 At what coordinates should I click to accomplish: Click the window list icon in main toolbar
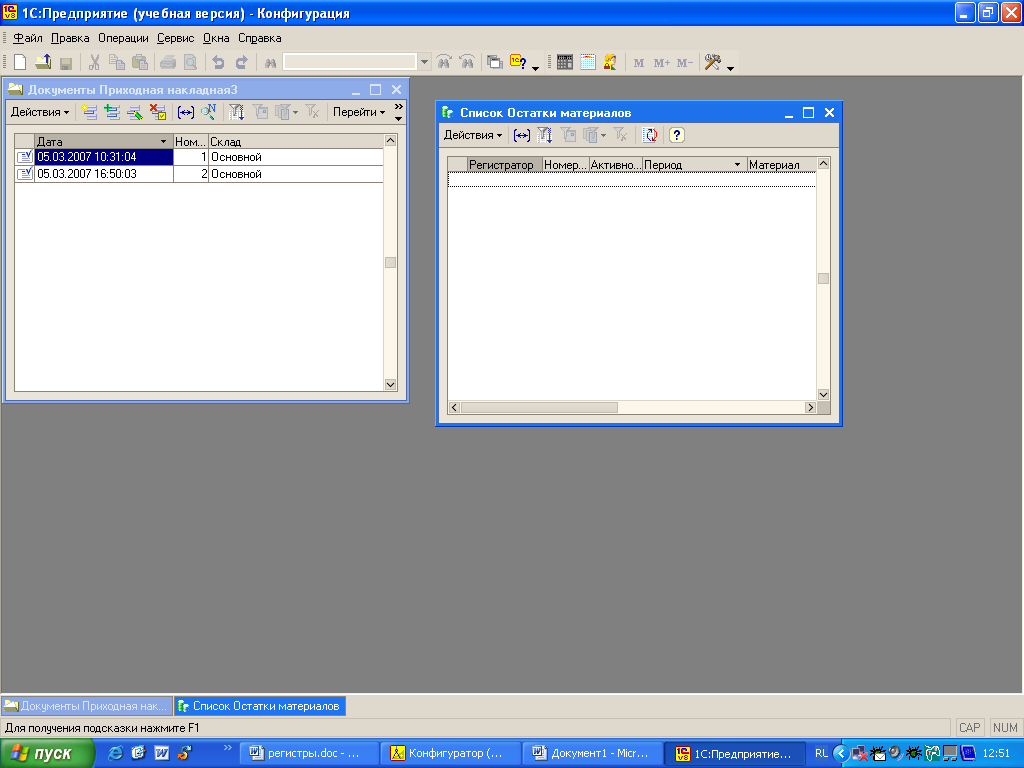[x=495, y=63]
